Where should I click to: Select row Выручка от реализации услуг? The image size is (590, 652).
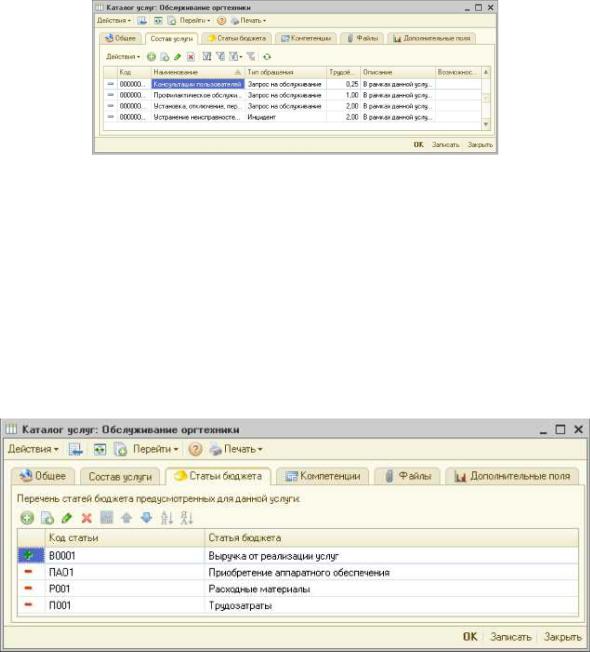coord(298,556)
